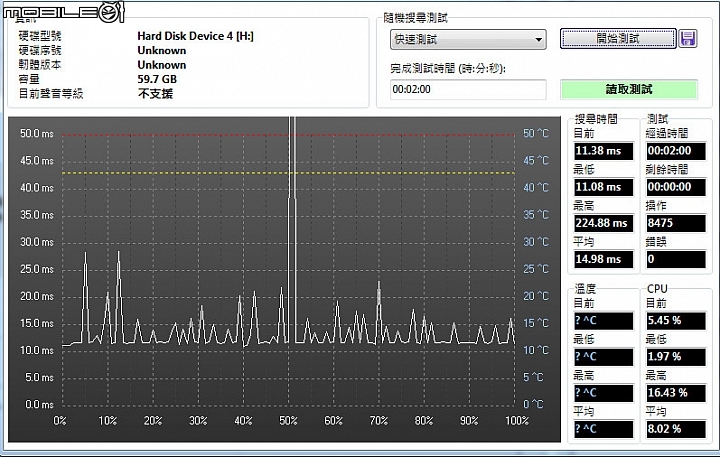The width and height of the screenshot is (720, 457).
Task: Click the 不支援 acoustic level value
Action: point(155,94)
